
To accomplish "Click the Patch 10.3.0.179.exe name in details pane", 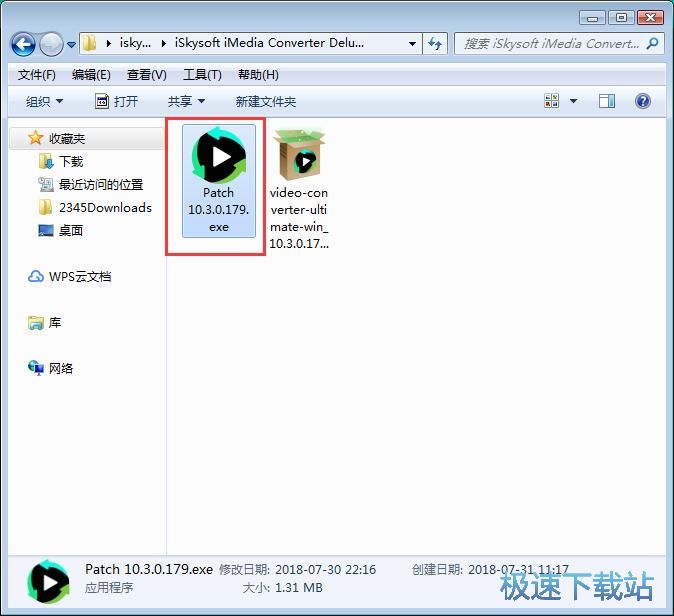I will 149,570.
